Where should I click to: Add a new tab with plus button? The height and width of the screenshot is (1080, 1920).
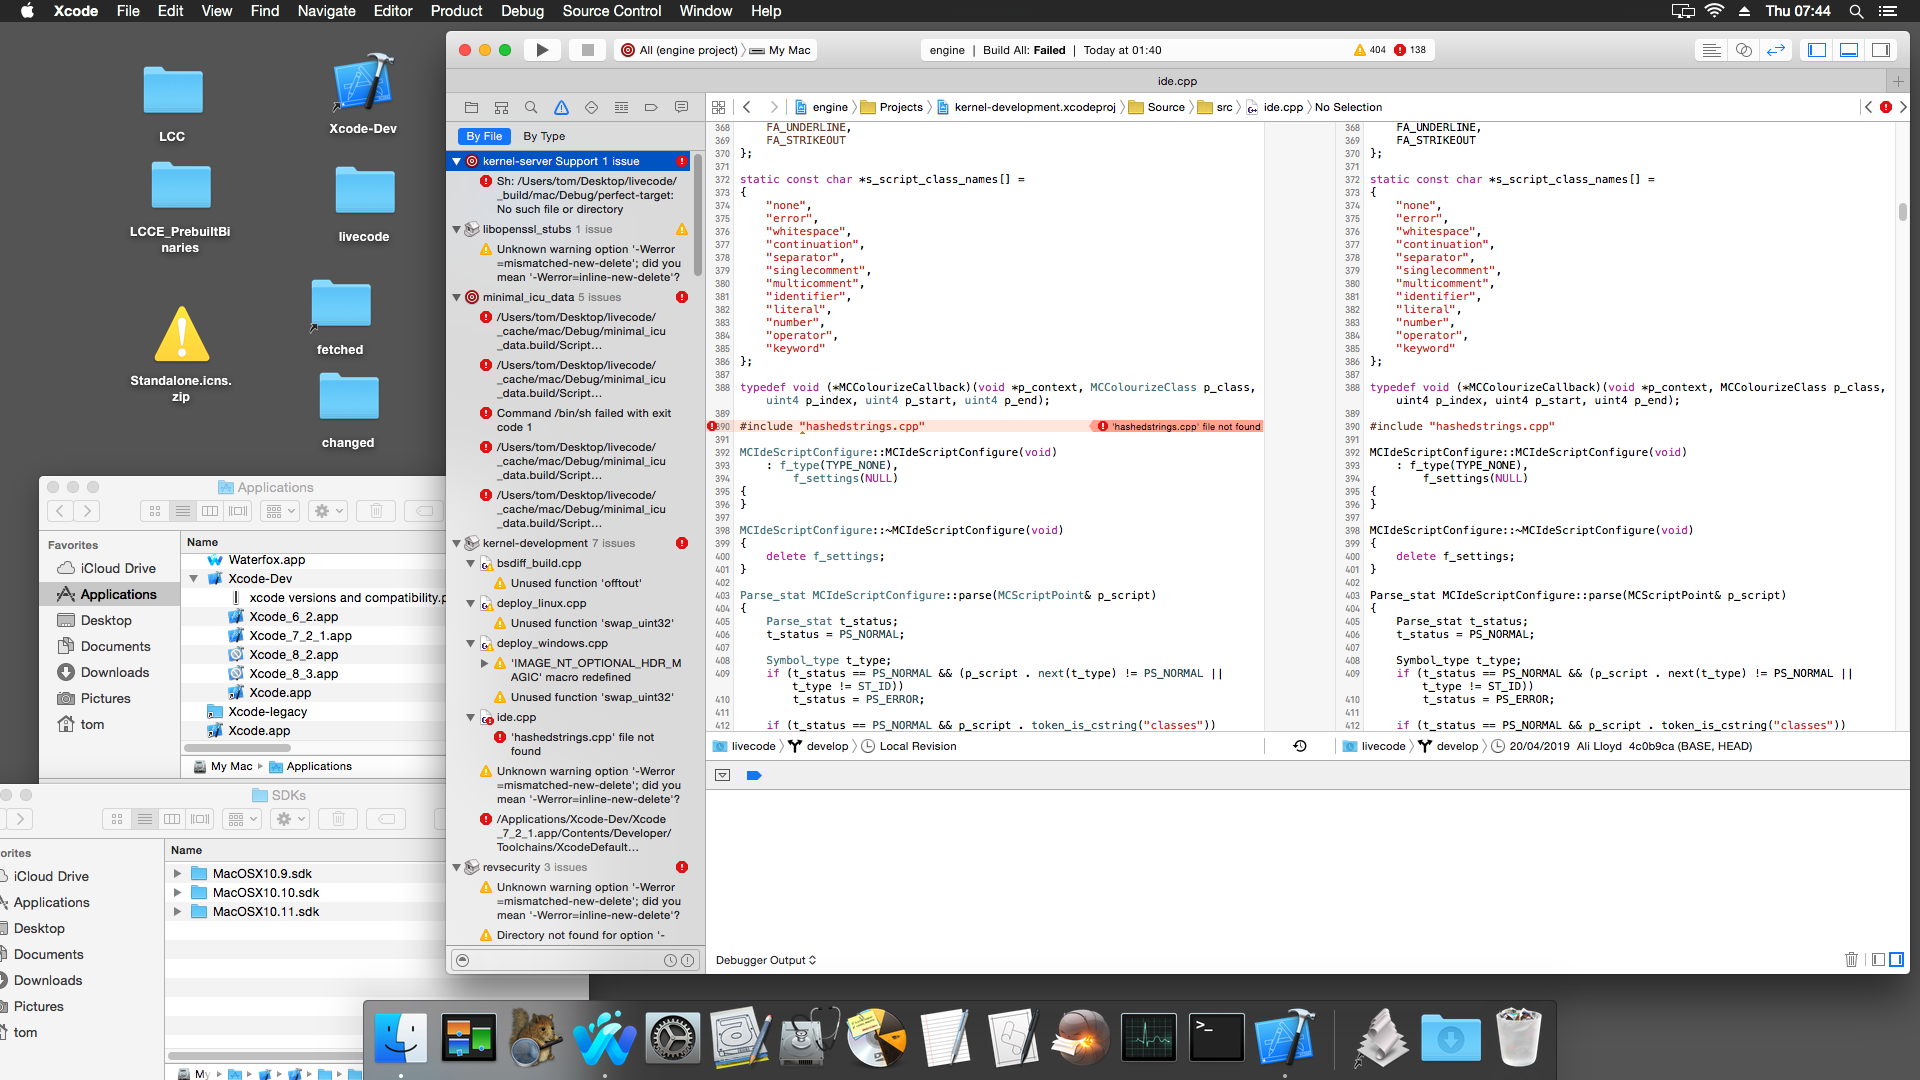1898,81
